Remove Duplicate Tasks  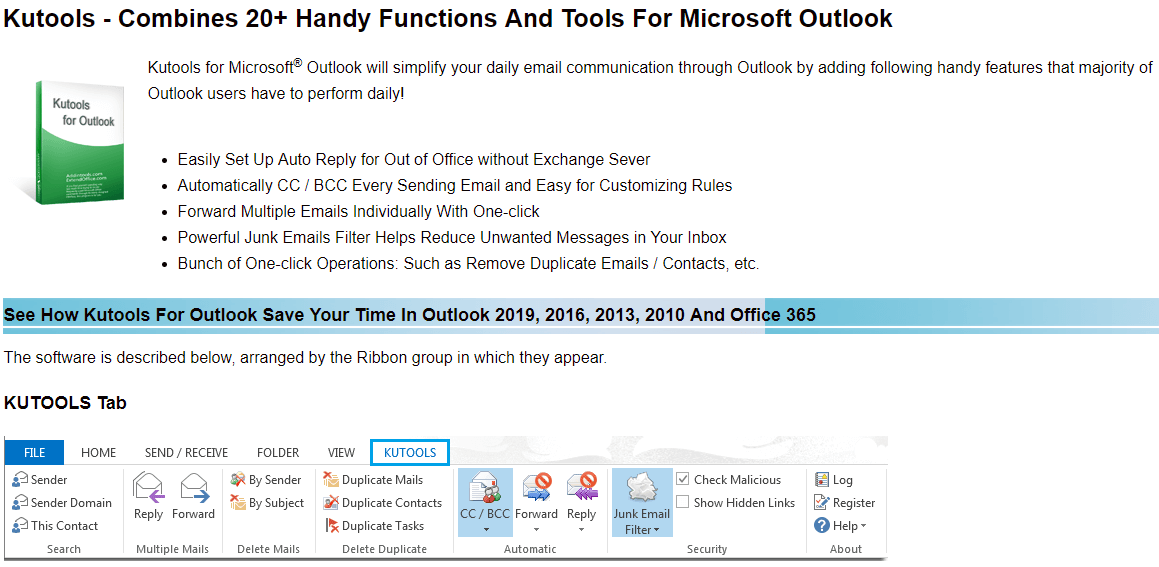tap(375, 526)
